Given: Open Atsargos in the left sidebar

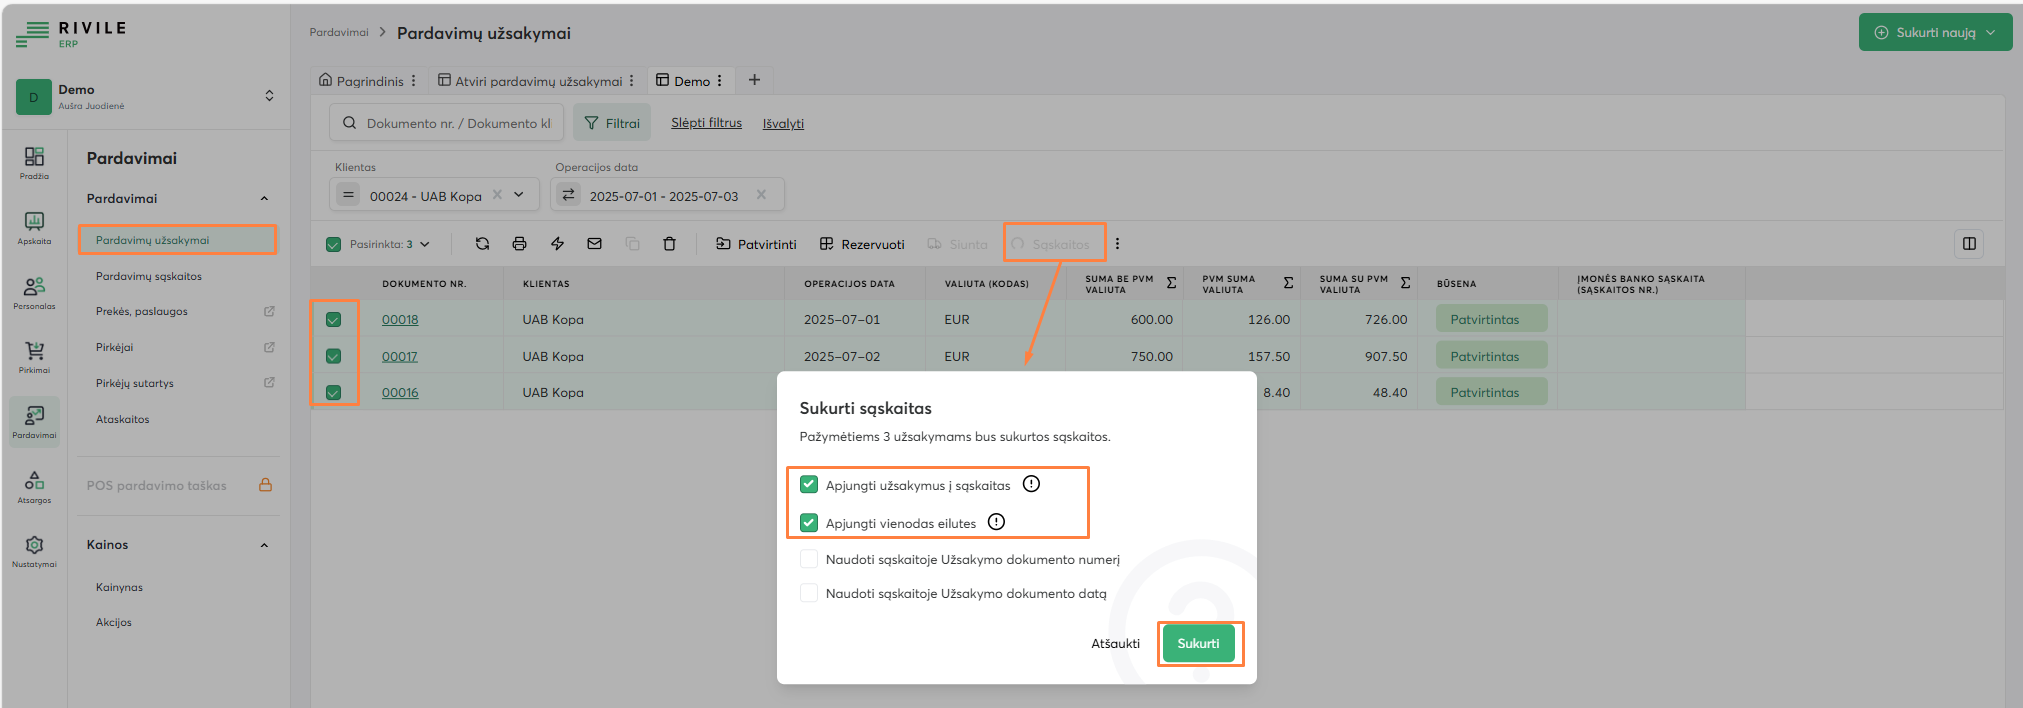Looking at the screenshot, I should [34, 486].
